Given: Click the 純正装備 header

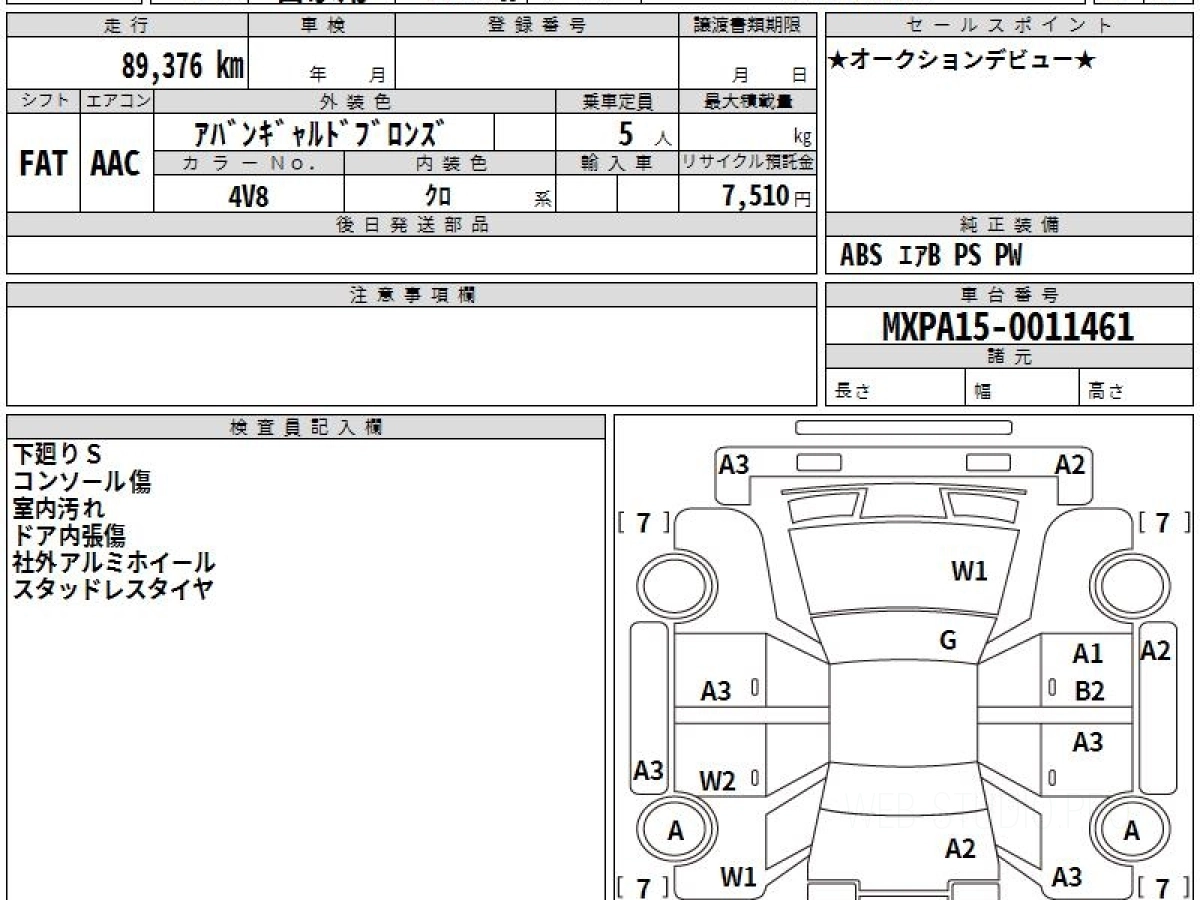Looking at the screenshot, I should (x=1010, y=225).
